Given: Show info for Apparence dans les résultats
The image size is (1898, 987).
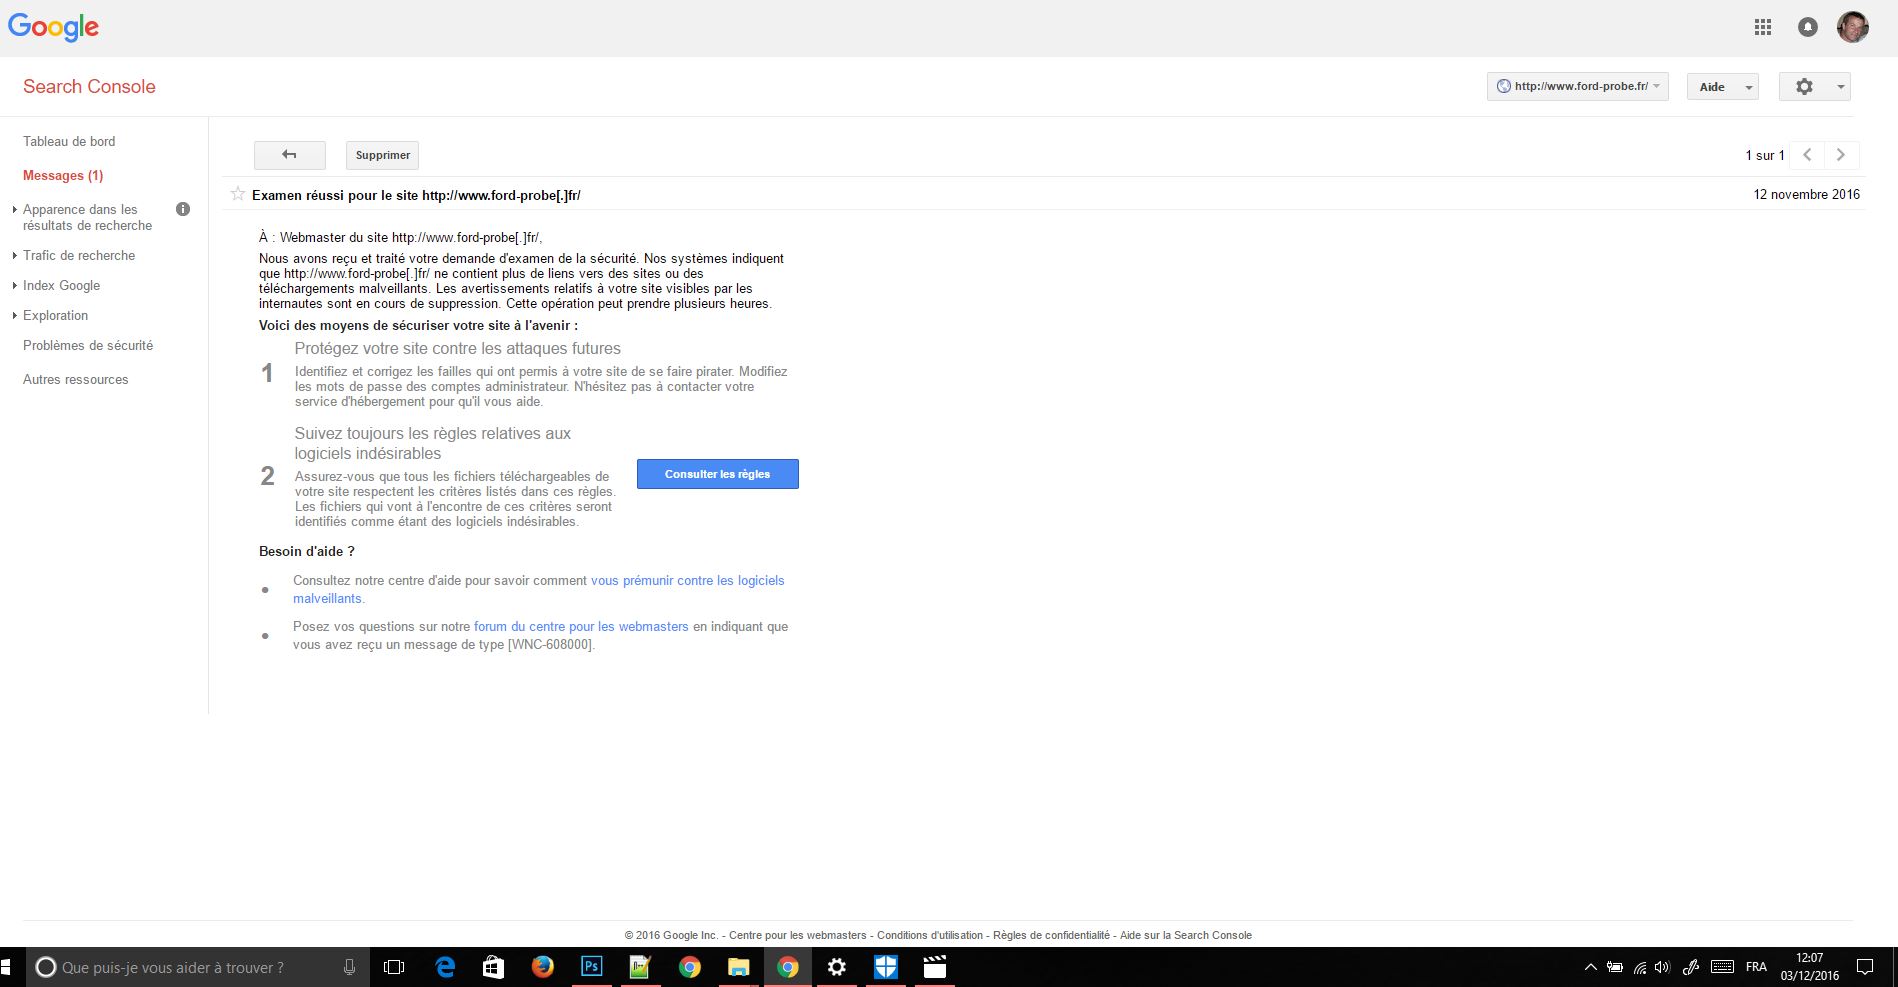Looking at the screenshot, I should coord(183,209).
